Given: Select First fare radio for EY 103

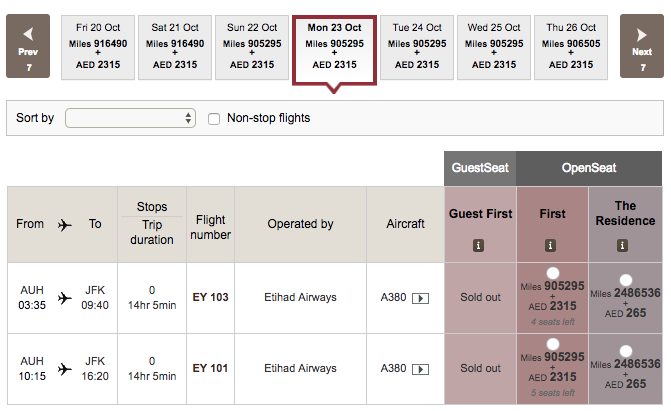Looking at the screenshot, I should click(552, 274).
